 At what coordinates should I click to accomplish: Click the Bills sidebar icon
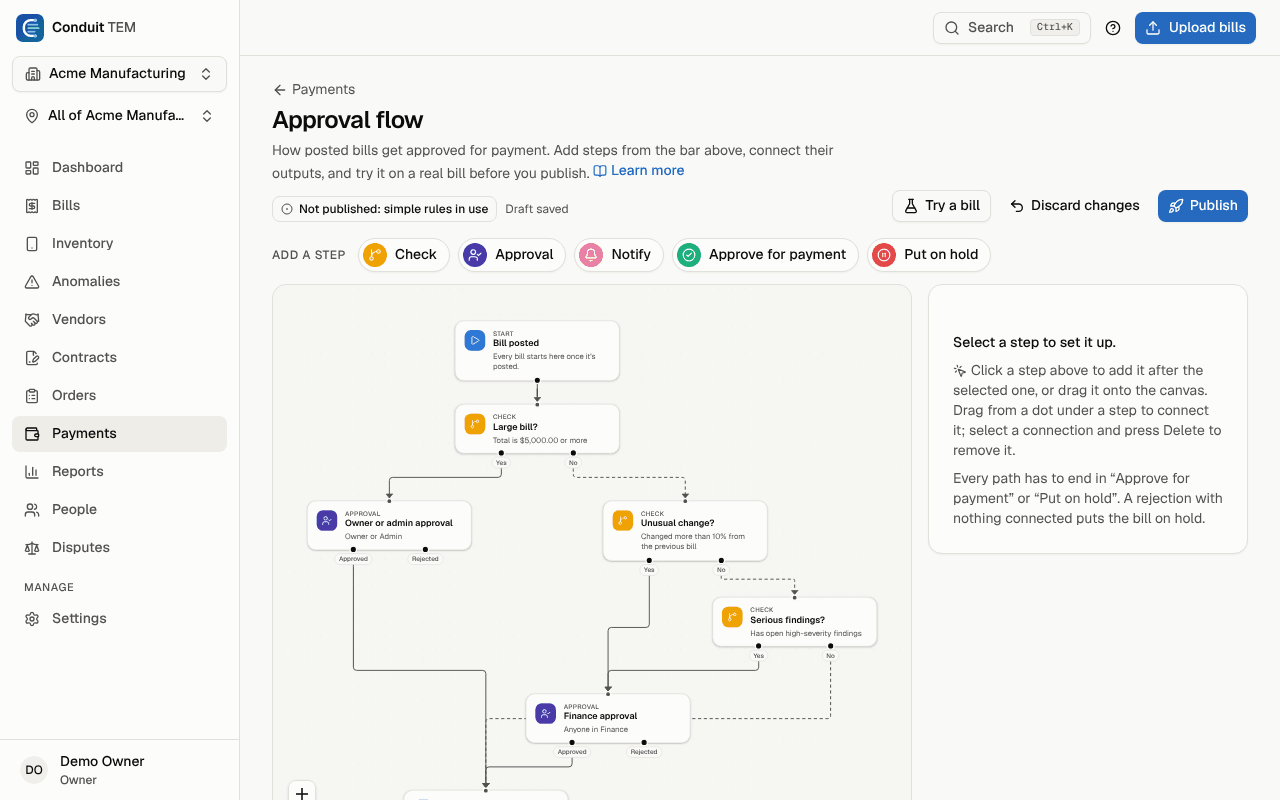coord(32,206)
